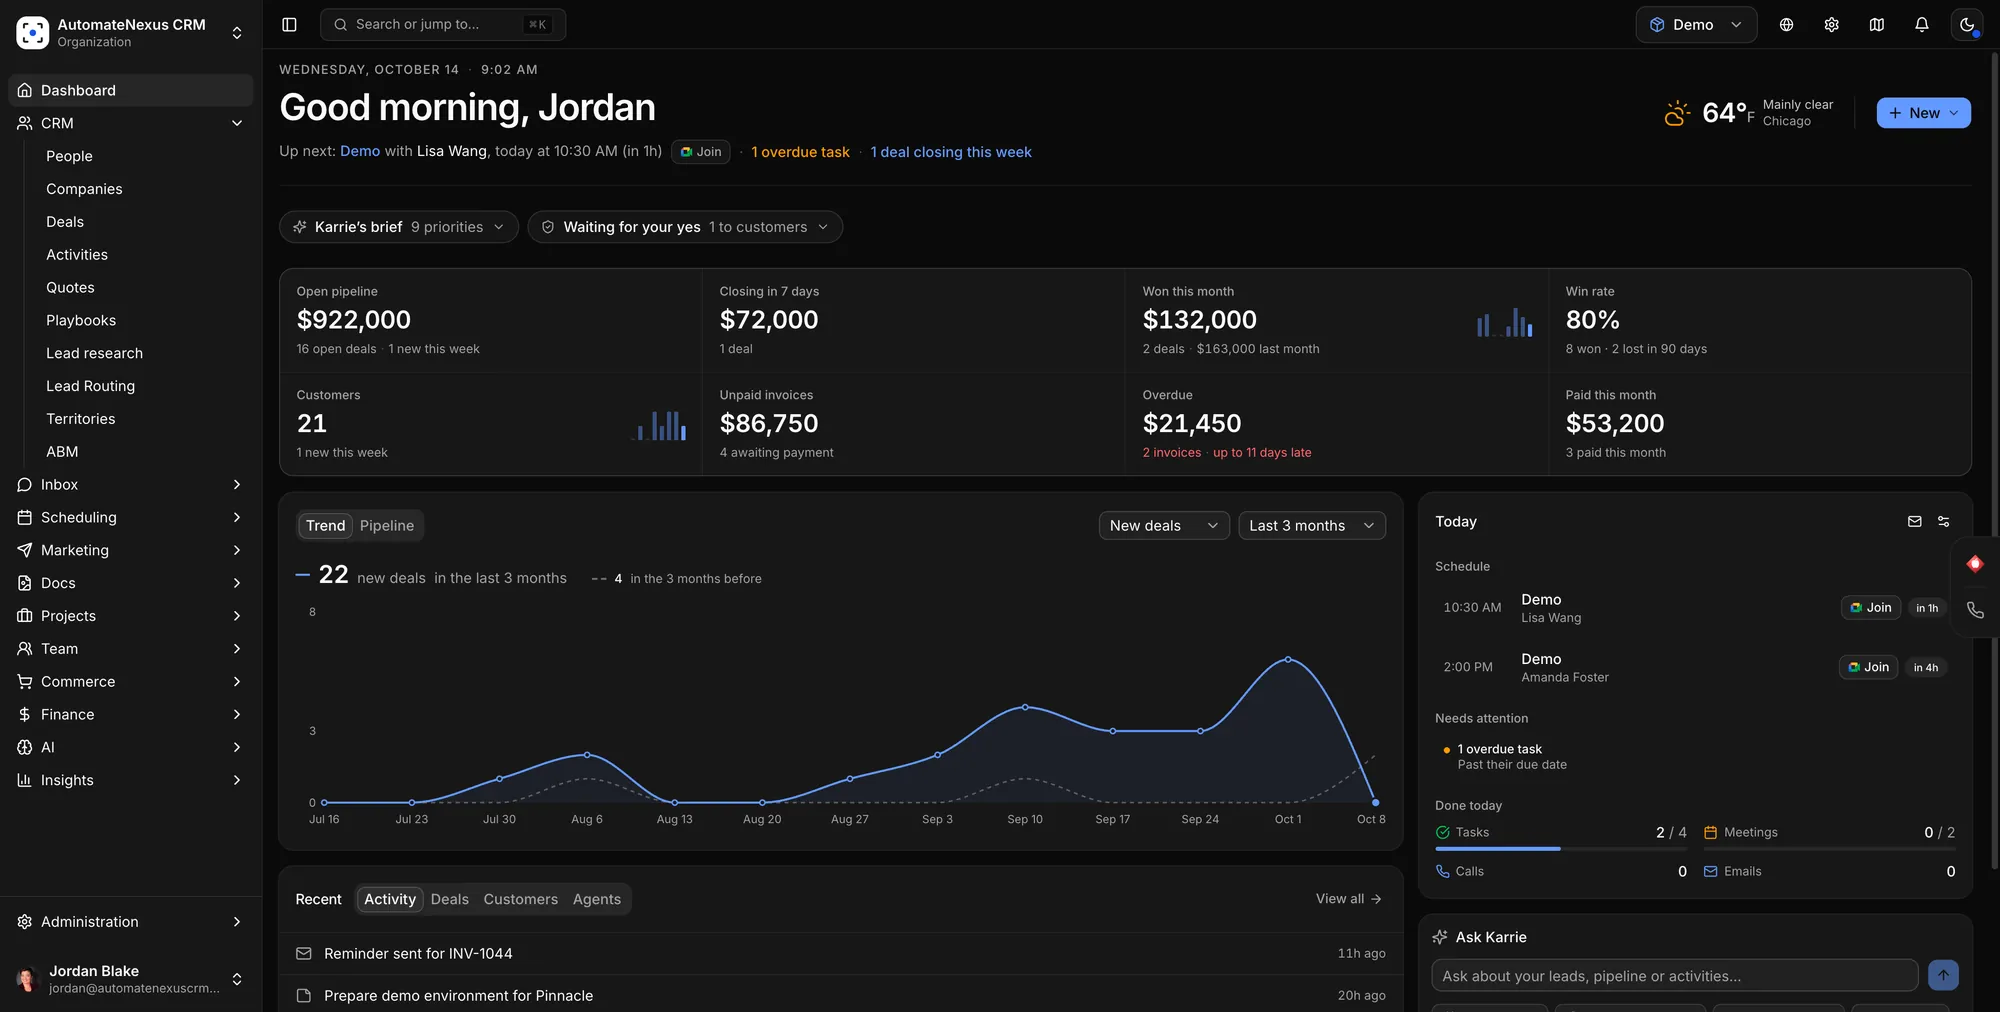Focus the Search or jump to field
Viewport: 2000px width, 1012px height.
pyautogui.click(x=443, y=24)
